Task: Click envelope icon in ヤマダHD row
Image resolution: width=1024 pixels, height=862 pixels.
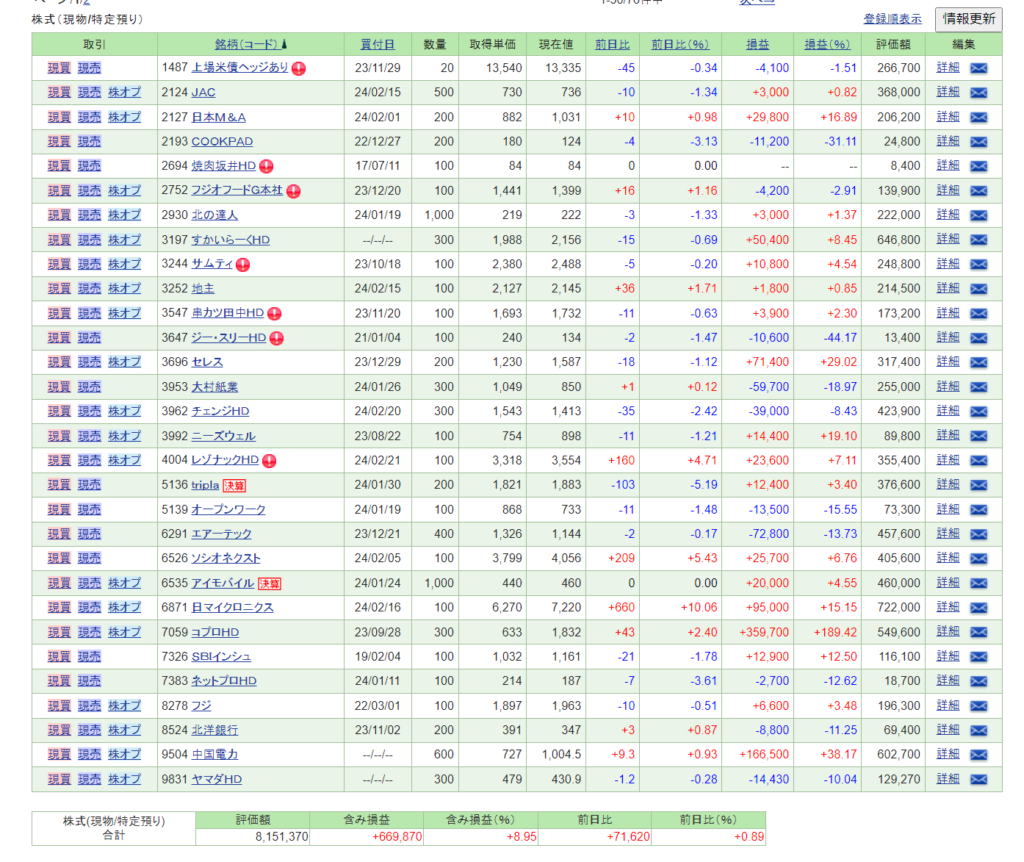Action: (x=979, y=778)
